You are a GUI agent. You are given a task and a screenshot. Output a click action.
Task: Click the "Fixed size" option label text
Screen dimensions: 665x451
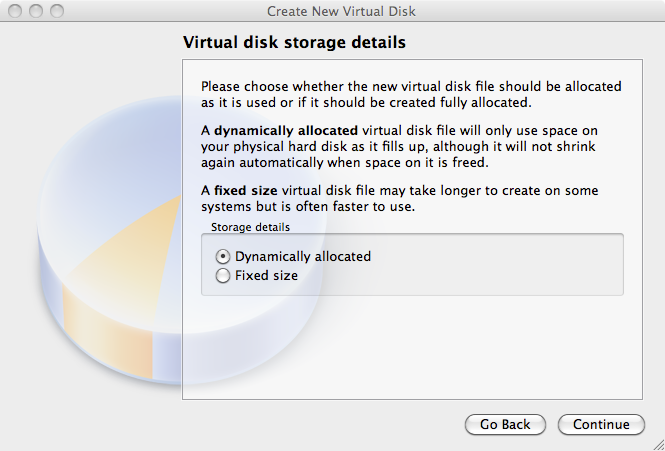coord(266,276)
